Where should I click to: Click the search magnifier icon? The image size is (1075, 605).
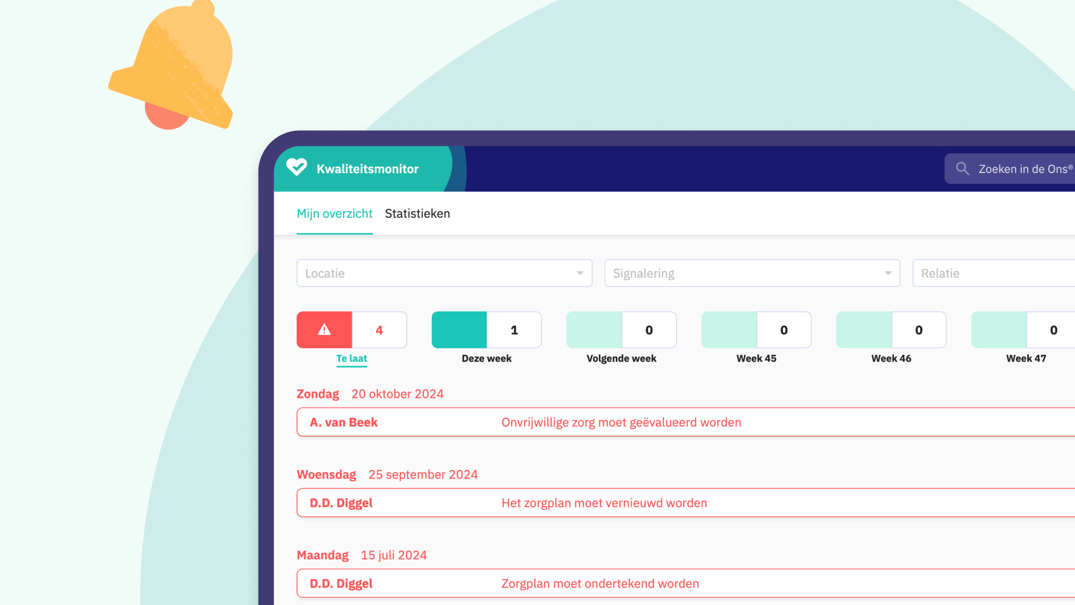tap(962, 169)
